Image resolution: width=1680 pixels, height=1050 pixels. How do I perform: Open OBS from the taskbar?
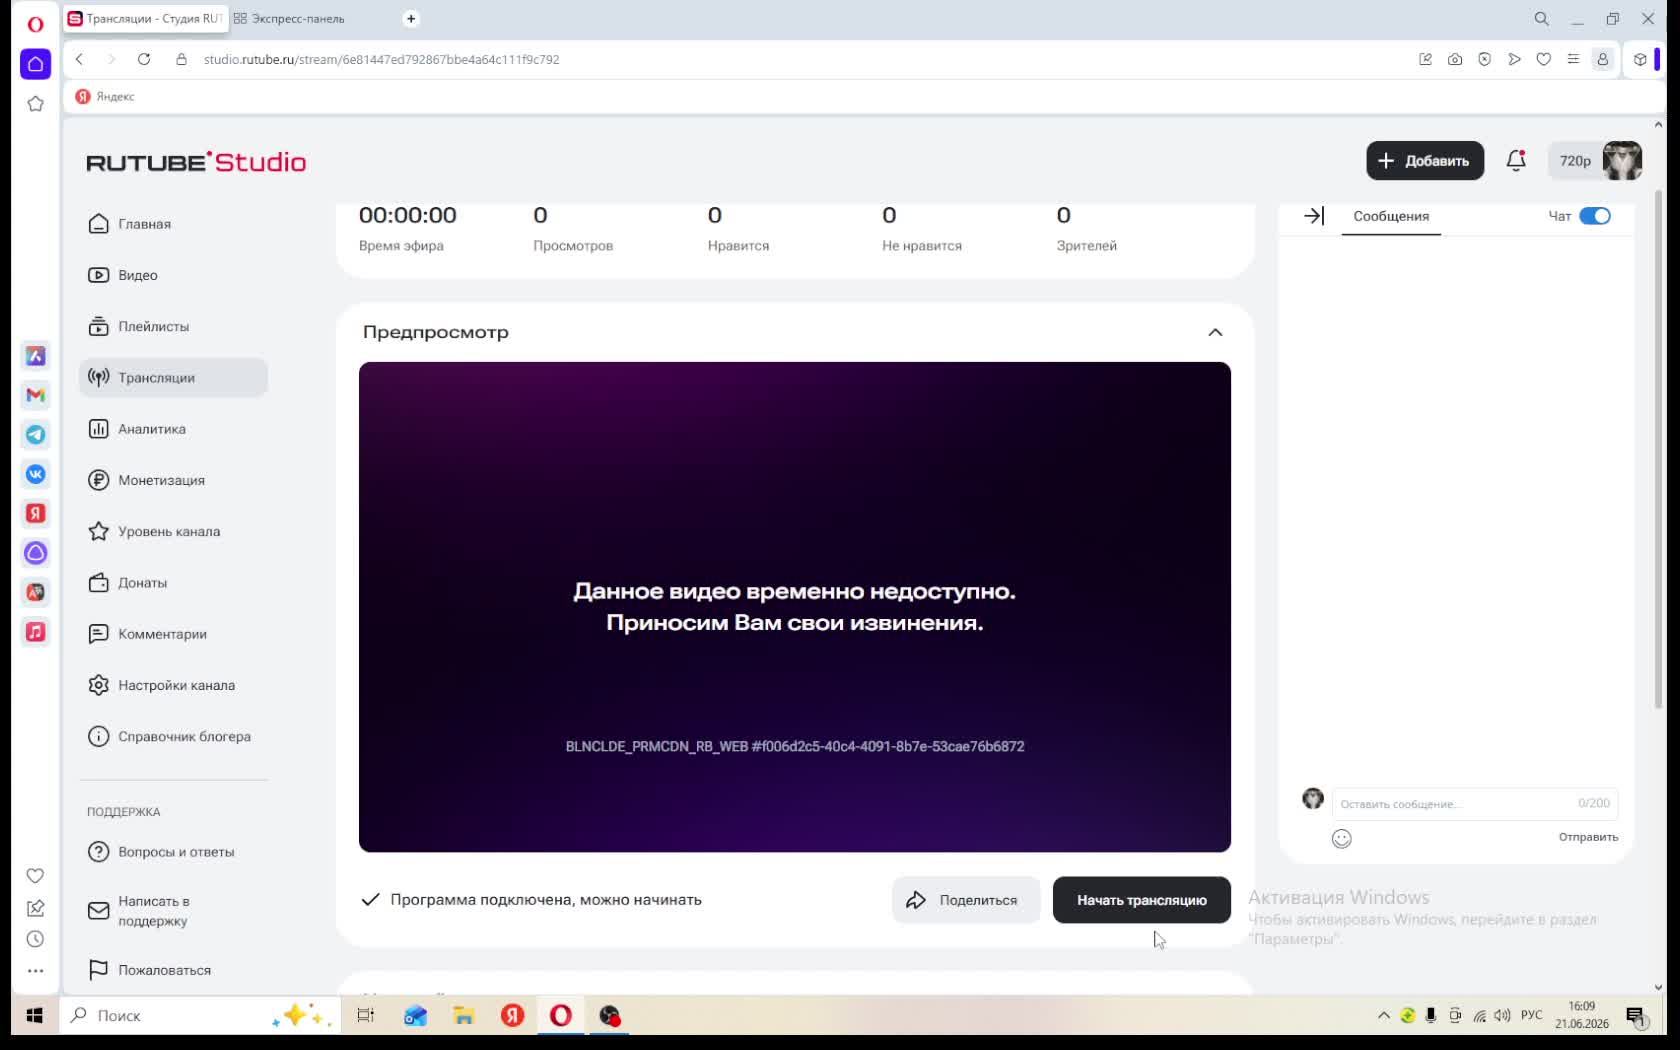610,1015
